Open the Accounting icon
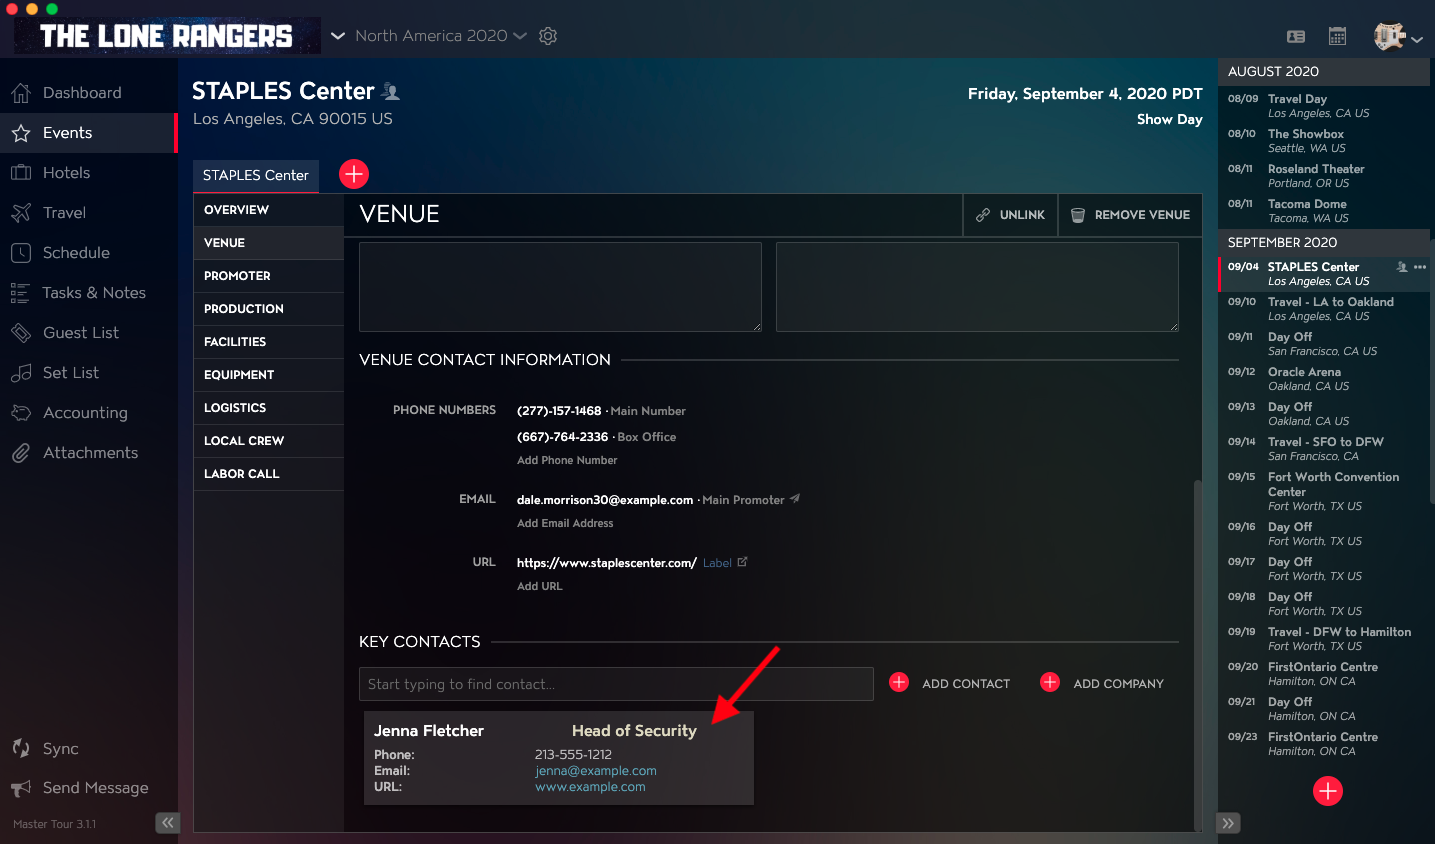This screenshot has height=844, width=1435. click(x=21, y=413)
